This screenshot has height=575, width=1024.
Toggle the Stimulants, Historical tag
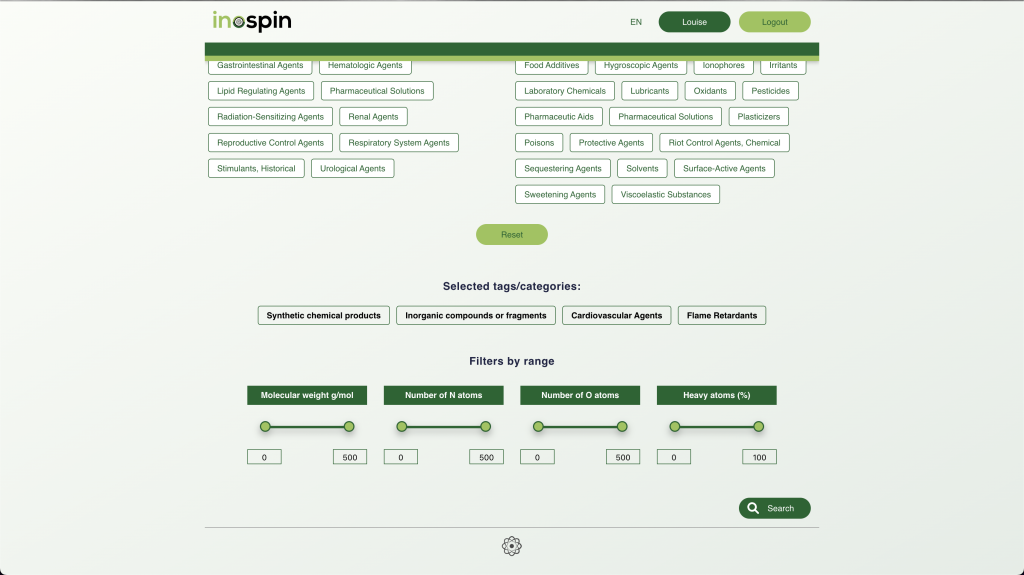point(256,169)
